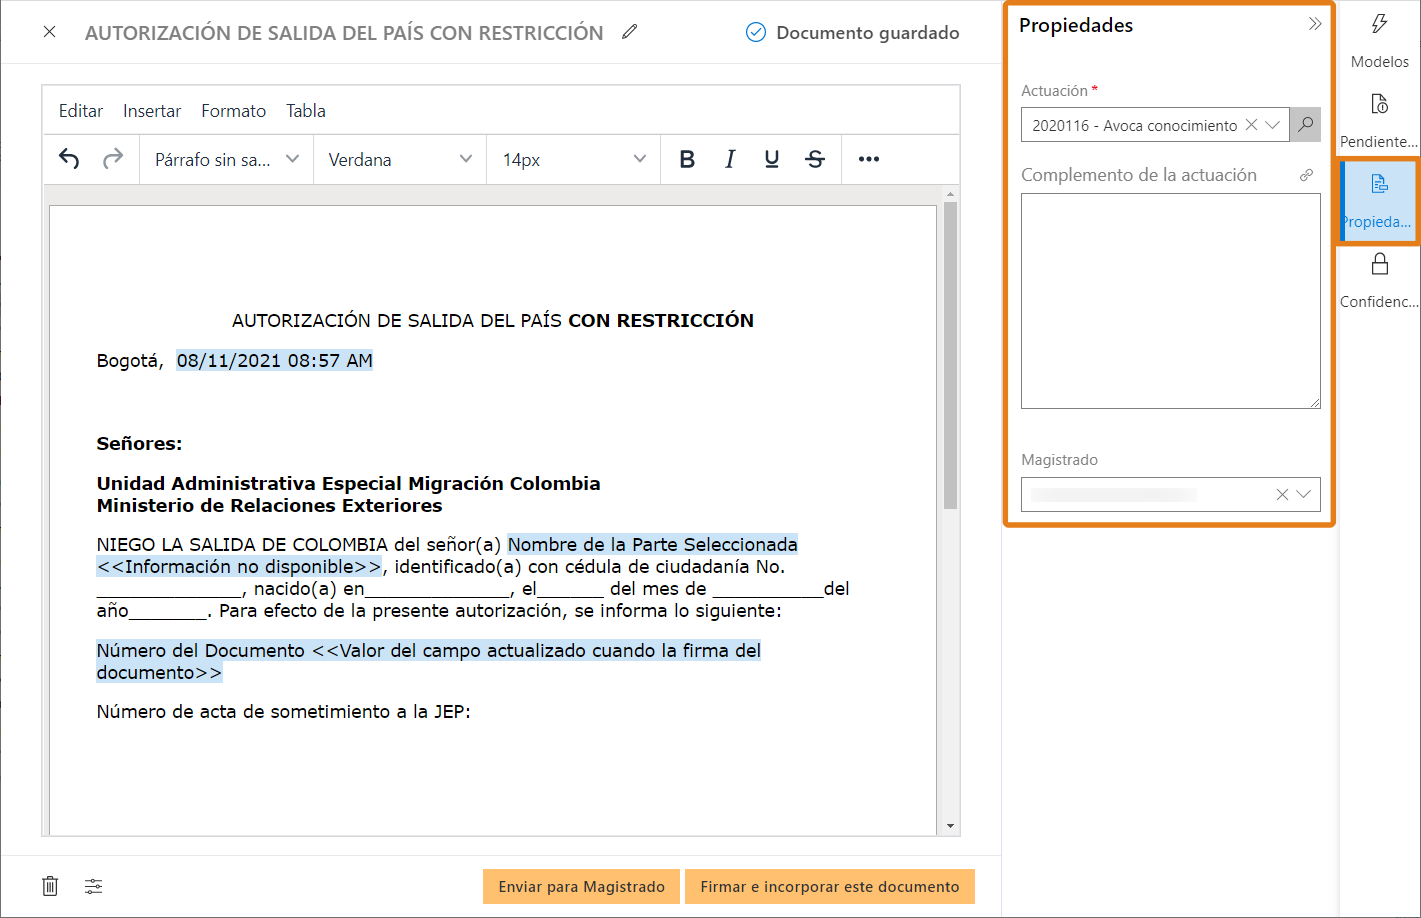Open the Insertar menu
The image size is (1421, 918).
coord(152,111)
